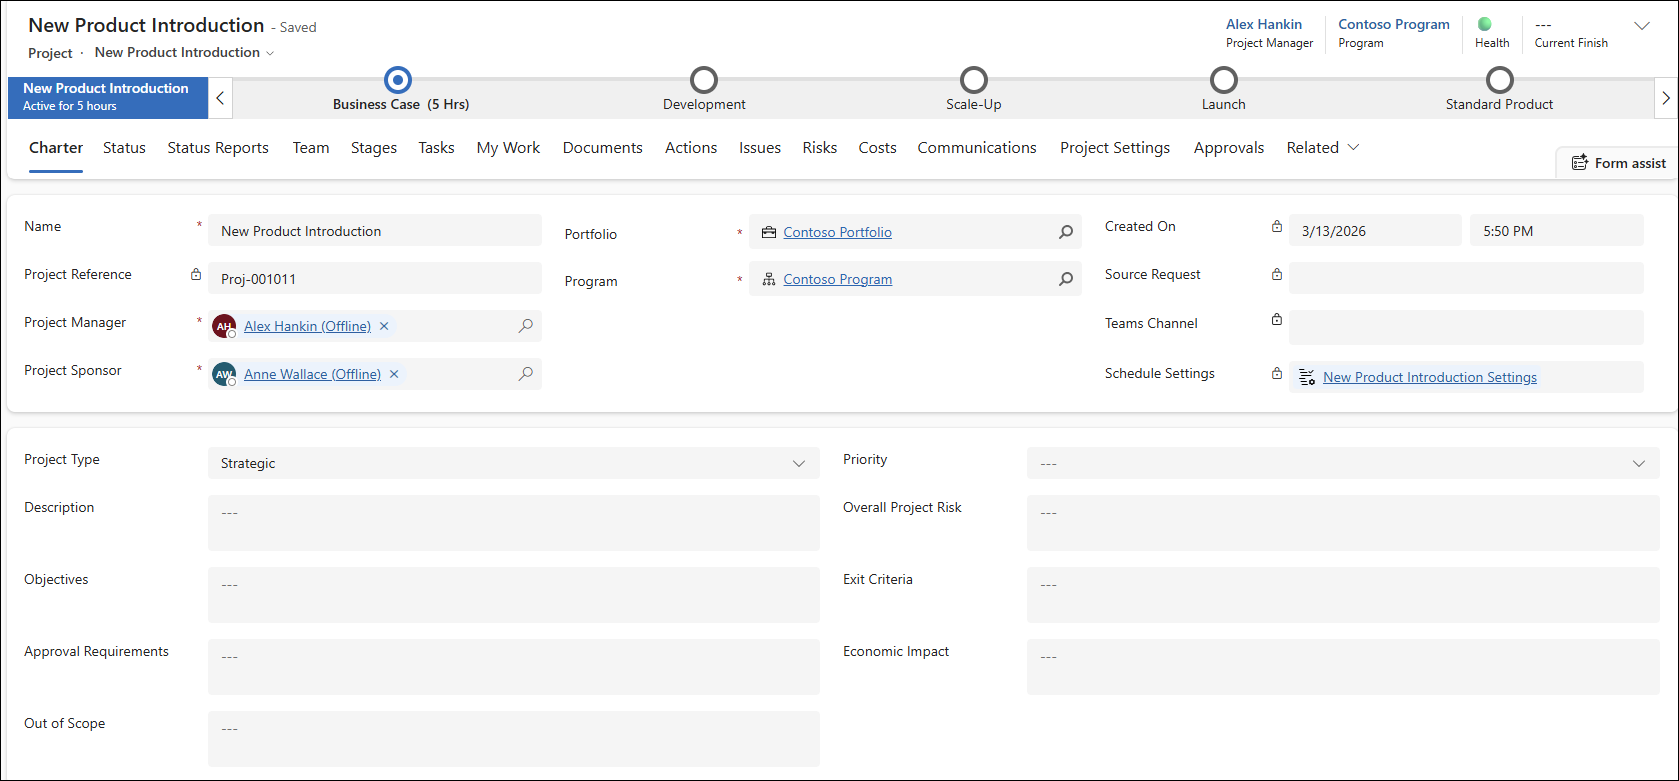This screenshot has height=781, width=1679.
Task: Open the Project Type dropdown
Action: click(798, 463)
